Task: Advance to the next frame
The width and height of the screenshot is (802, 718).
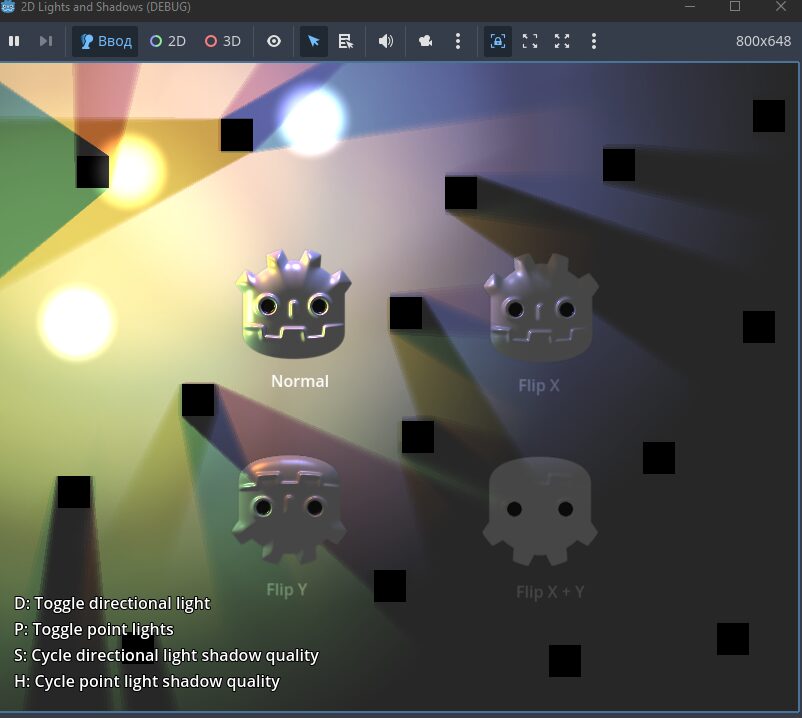Action: tap(46, 41)
